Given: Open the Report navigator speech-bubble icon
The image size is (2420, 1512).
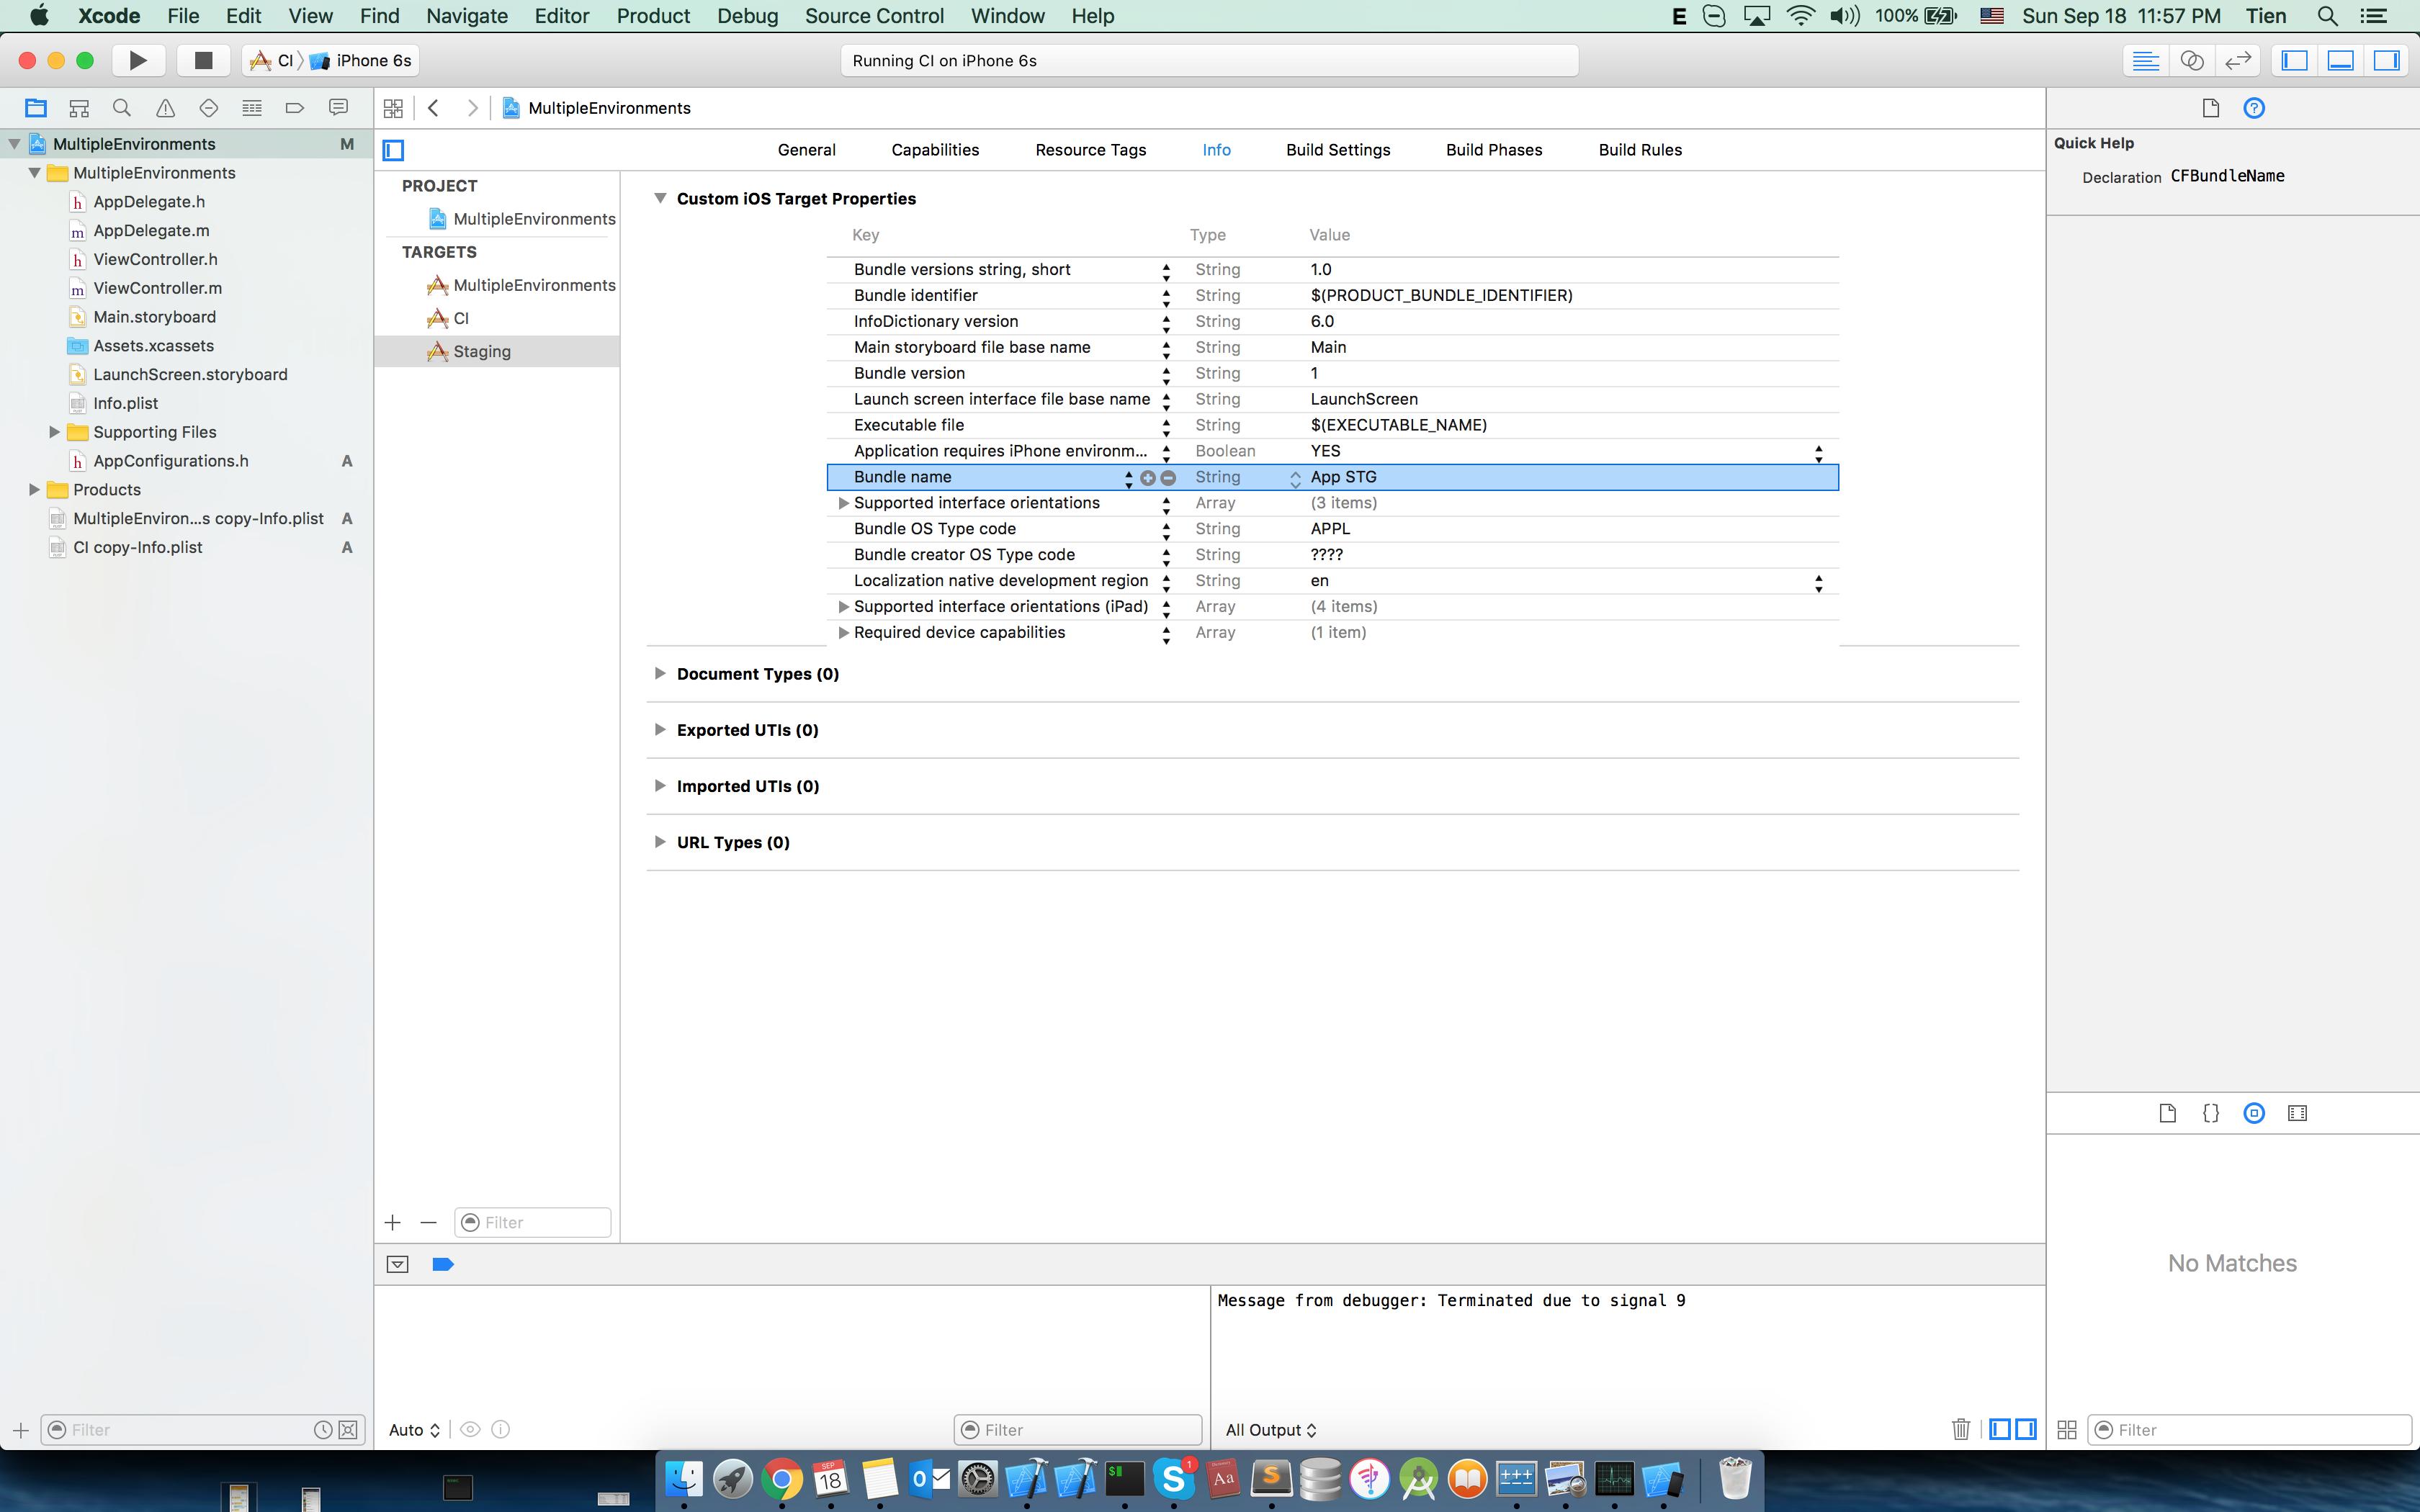Looking at the screenshot, I should point(338,108).
